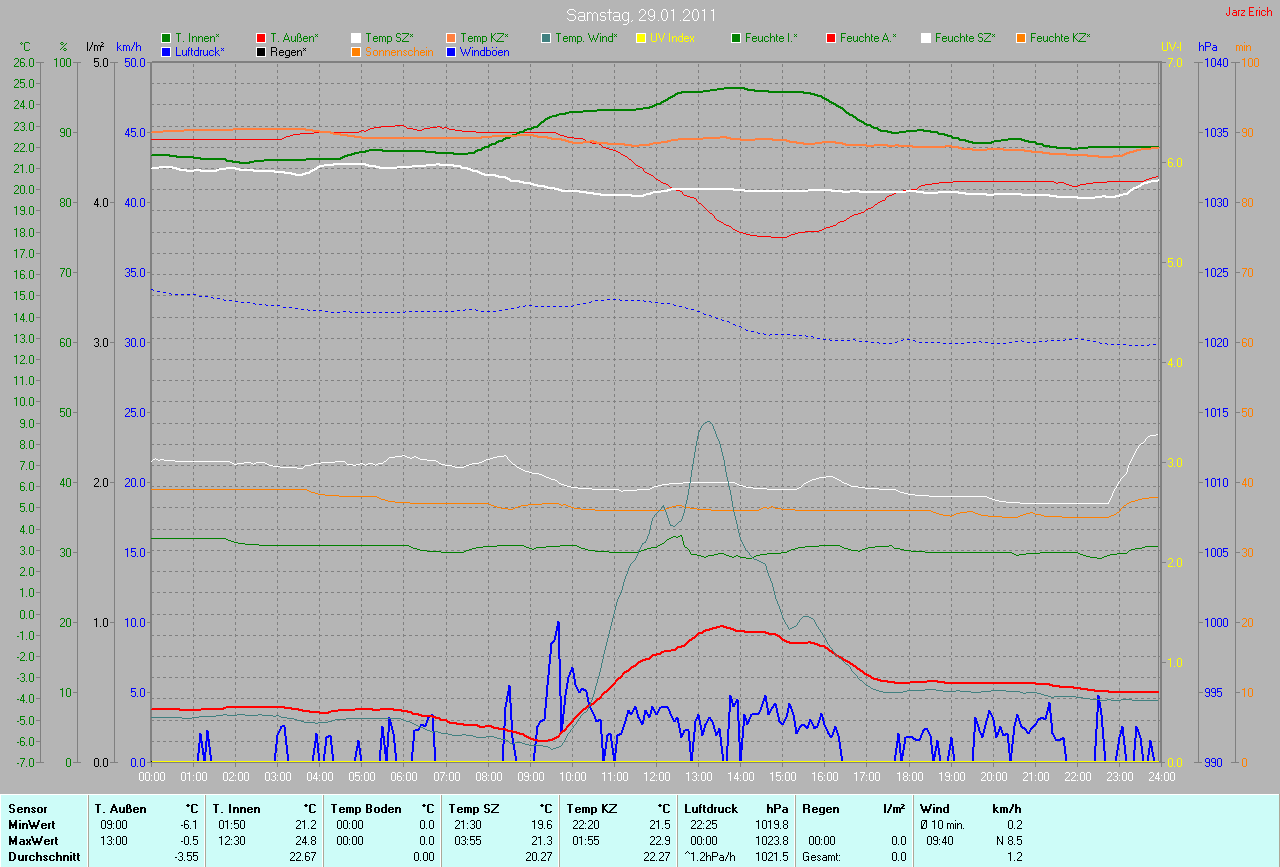The image size is (1280, 867).
Task: Click the red T. Außen legend square
Action: tap(262, 38)
